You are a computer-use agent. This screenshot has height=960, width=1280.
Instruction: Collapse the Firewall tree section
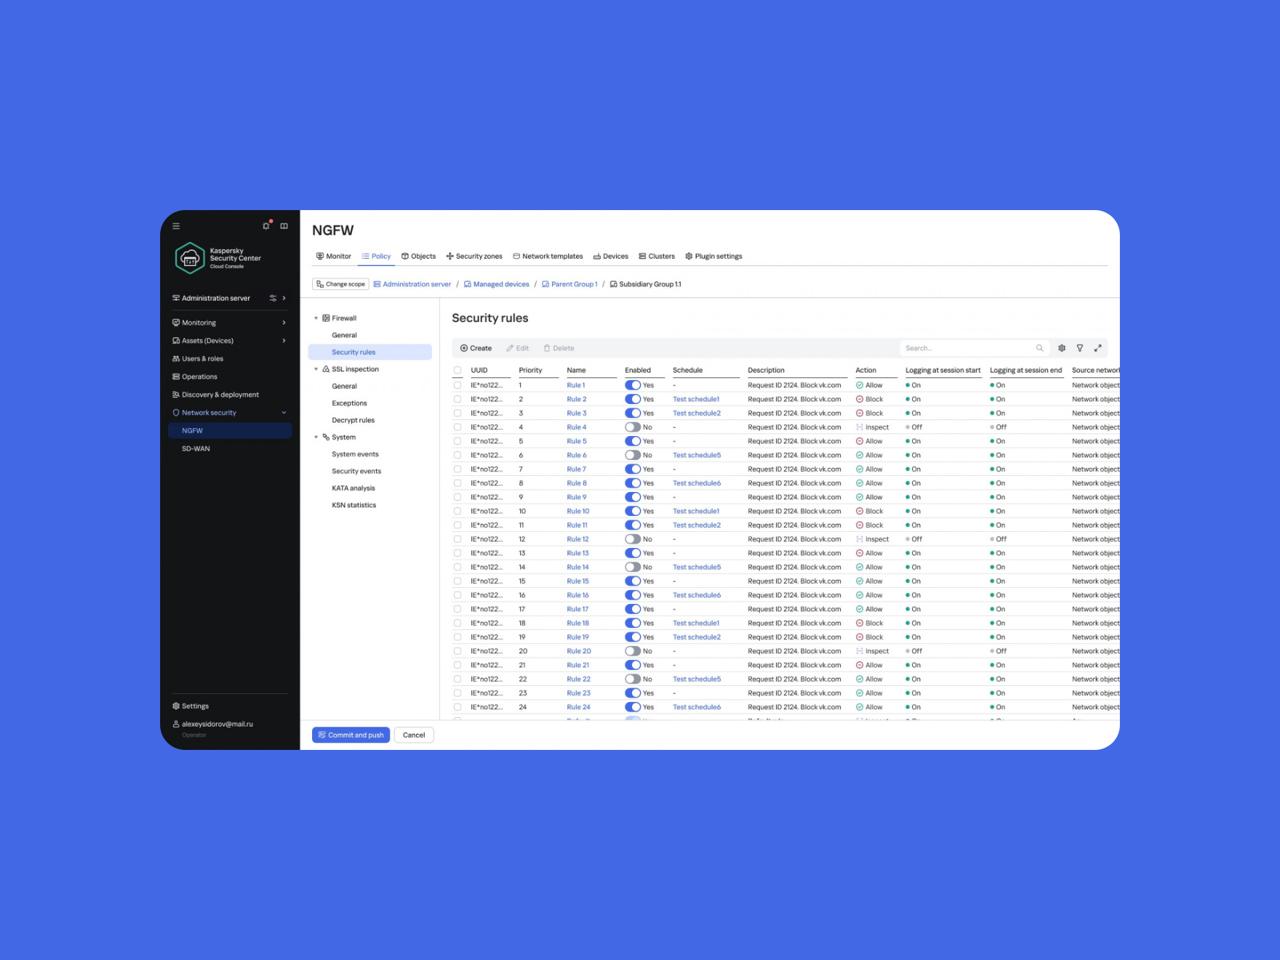pos(316,318)
